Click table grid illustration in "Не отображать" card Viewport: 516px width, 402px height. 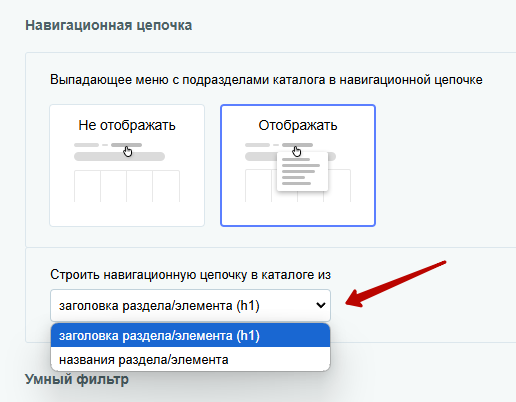127,186
